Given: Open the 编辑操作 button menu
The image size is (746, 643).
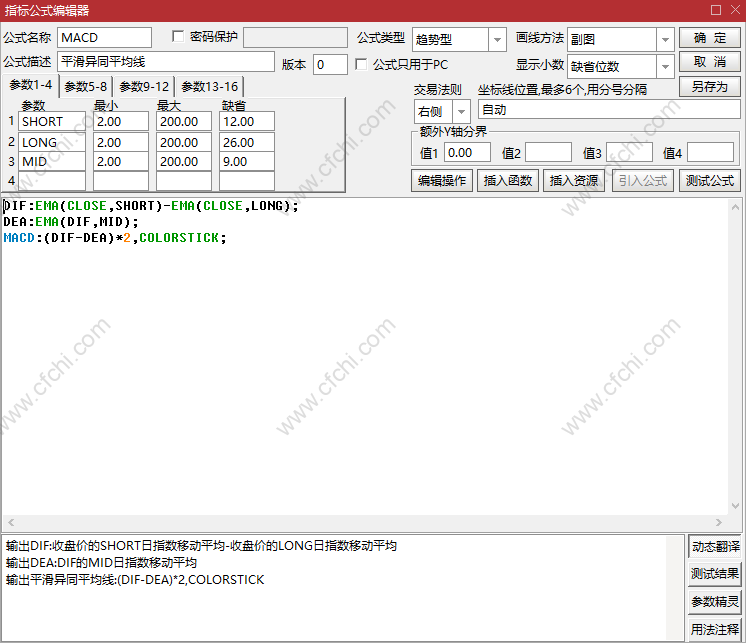Looking at the screenshot, I should point(442,181).
